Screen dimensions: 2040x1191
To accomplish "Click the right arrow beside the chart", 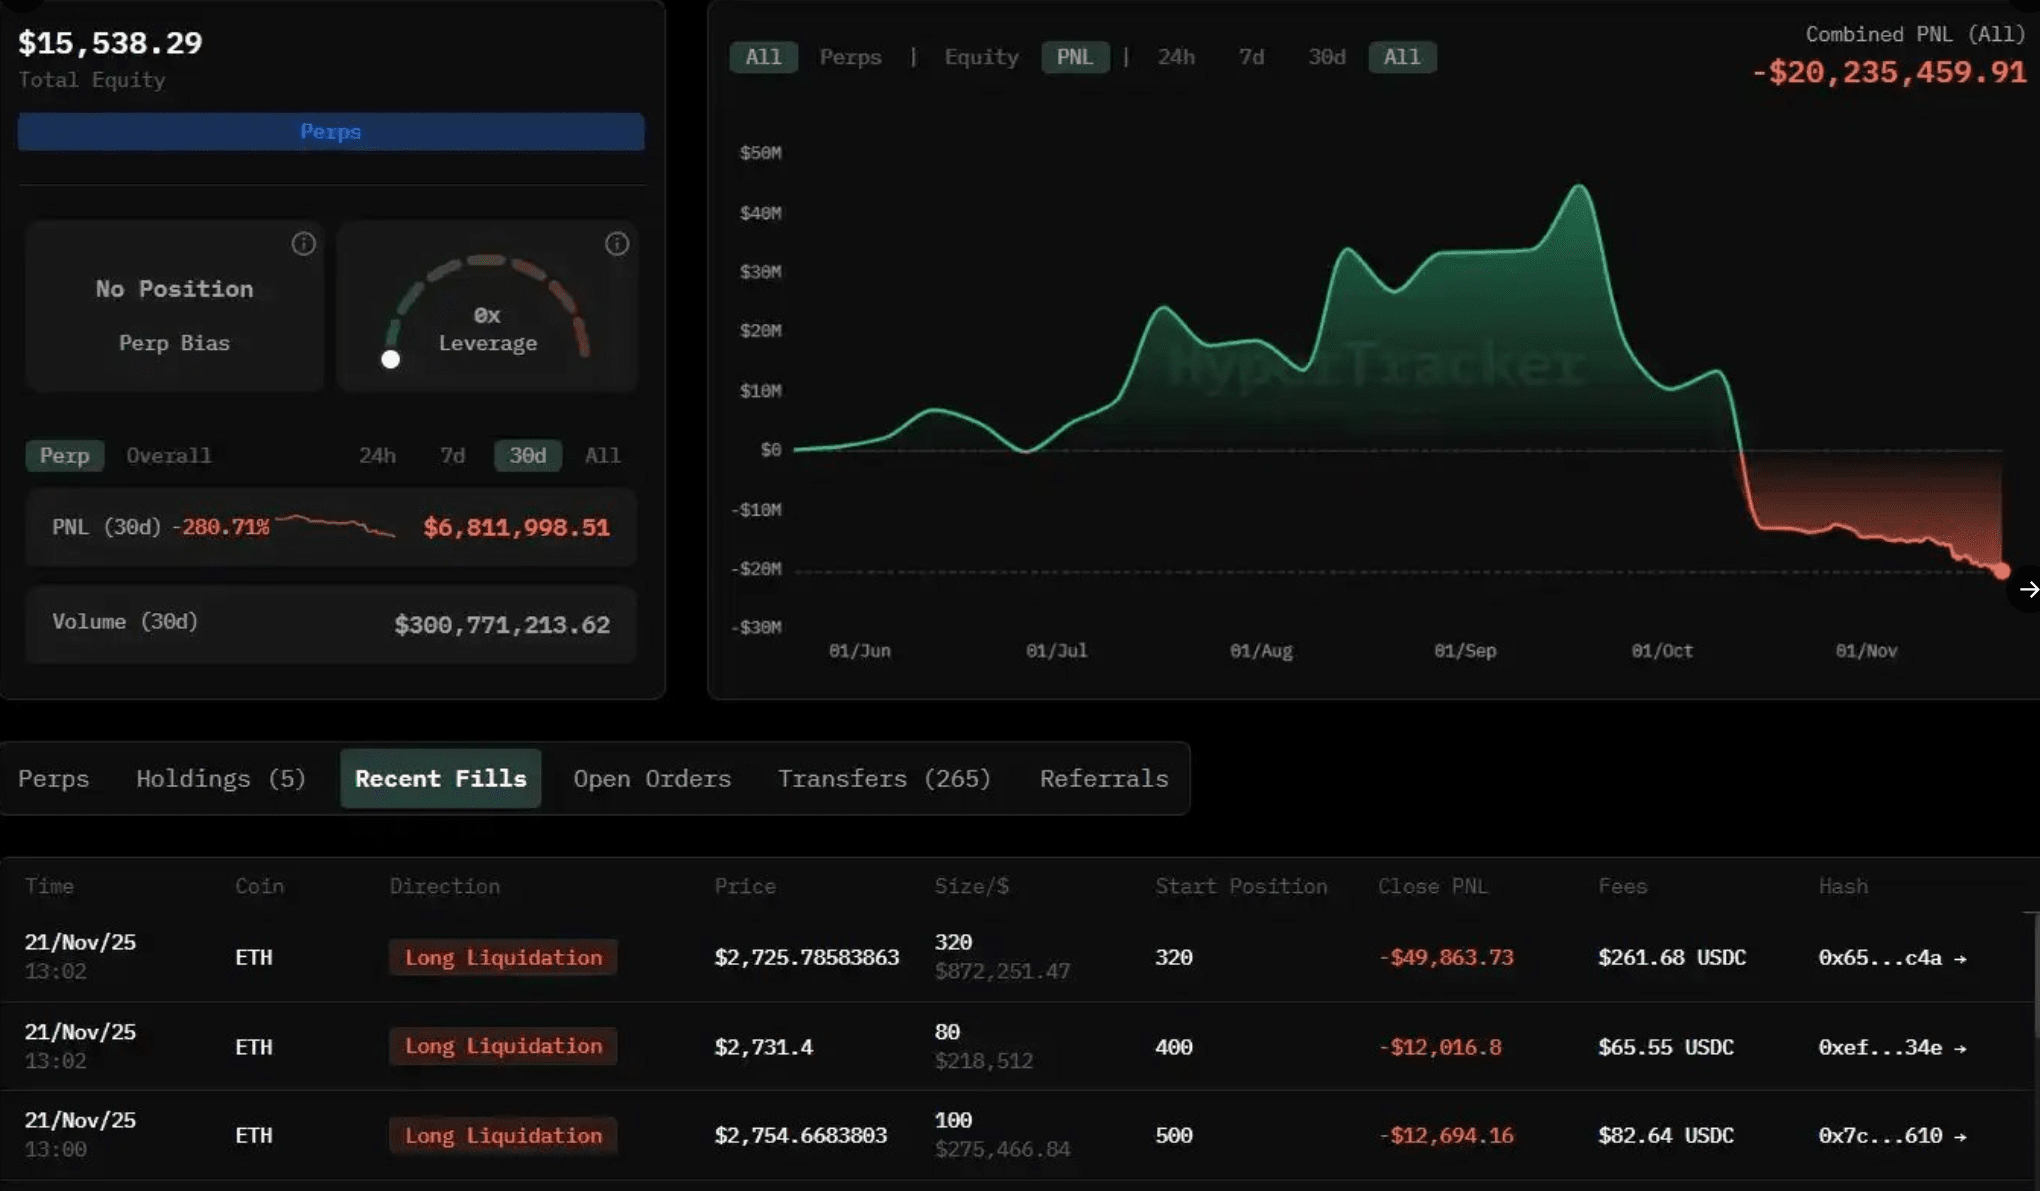I will 2028,589.
